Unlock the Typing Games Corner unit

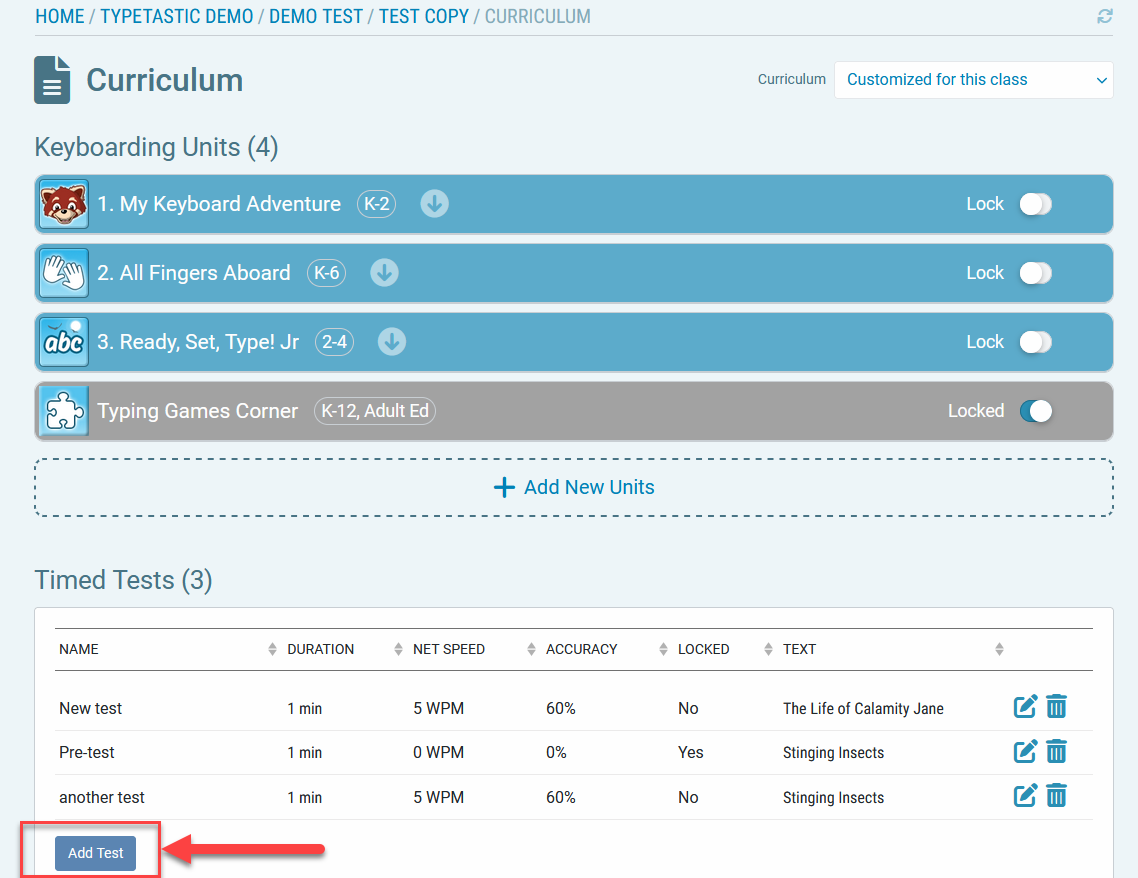[1035, 411]
